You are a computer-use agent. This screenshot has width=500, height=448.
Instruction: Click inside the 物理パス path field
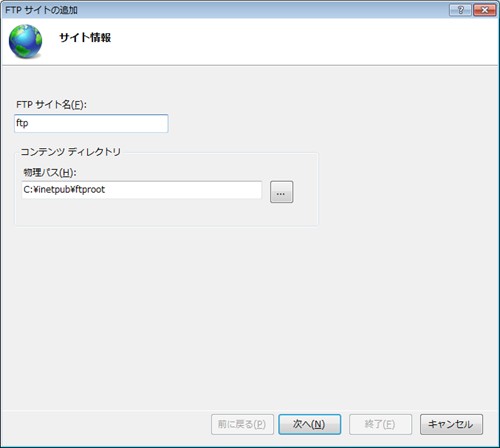coord(142,190)
